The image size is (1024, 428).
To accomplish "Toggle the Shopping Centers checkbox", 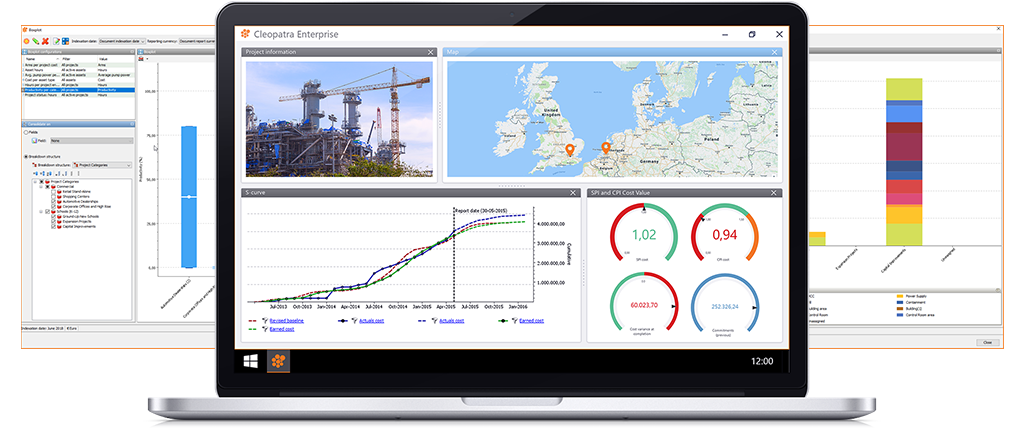I will click(x=54, y=197).
